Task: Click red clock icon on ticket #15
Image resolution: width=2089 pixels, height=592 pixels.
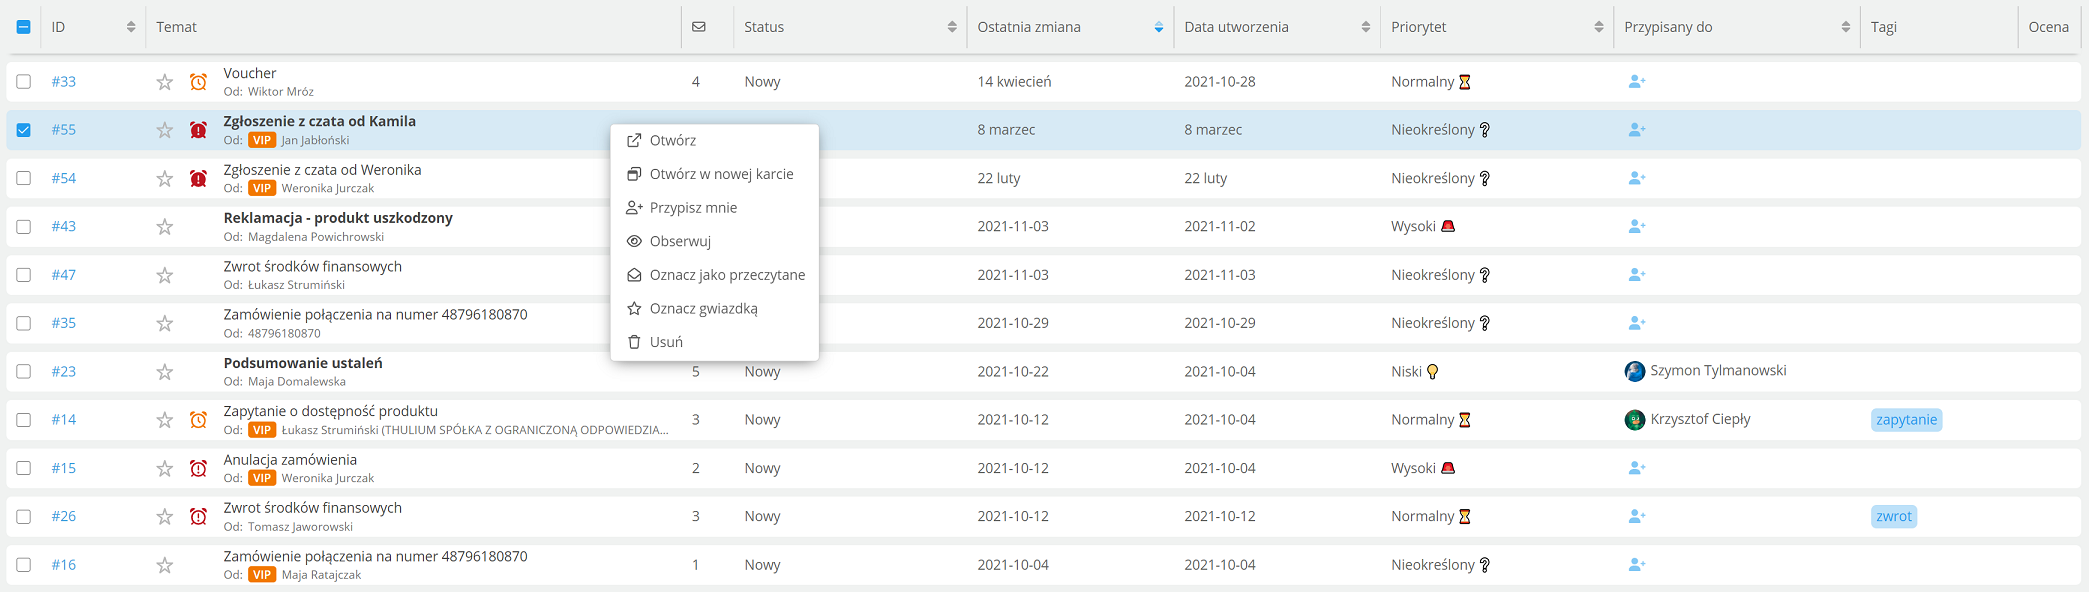Action: click(199, 468)
